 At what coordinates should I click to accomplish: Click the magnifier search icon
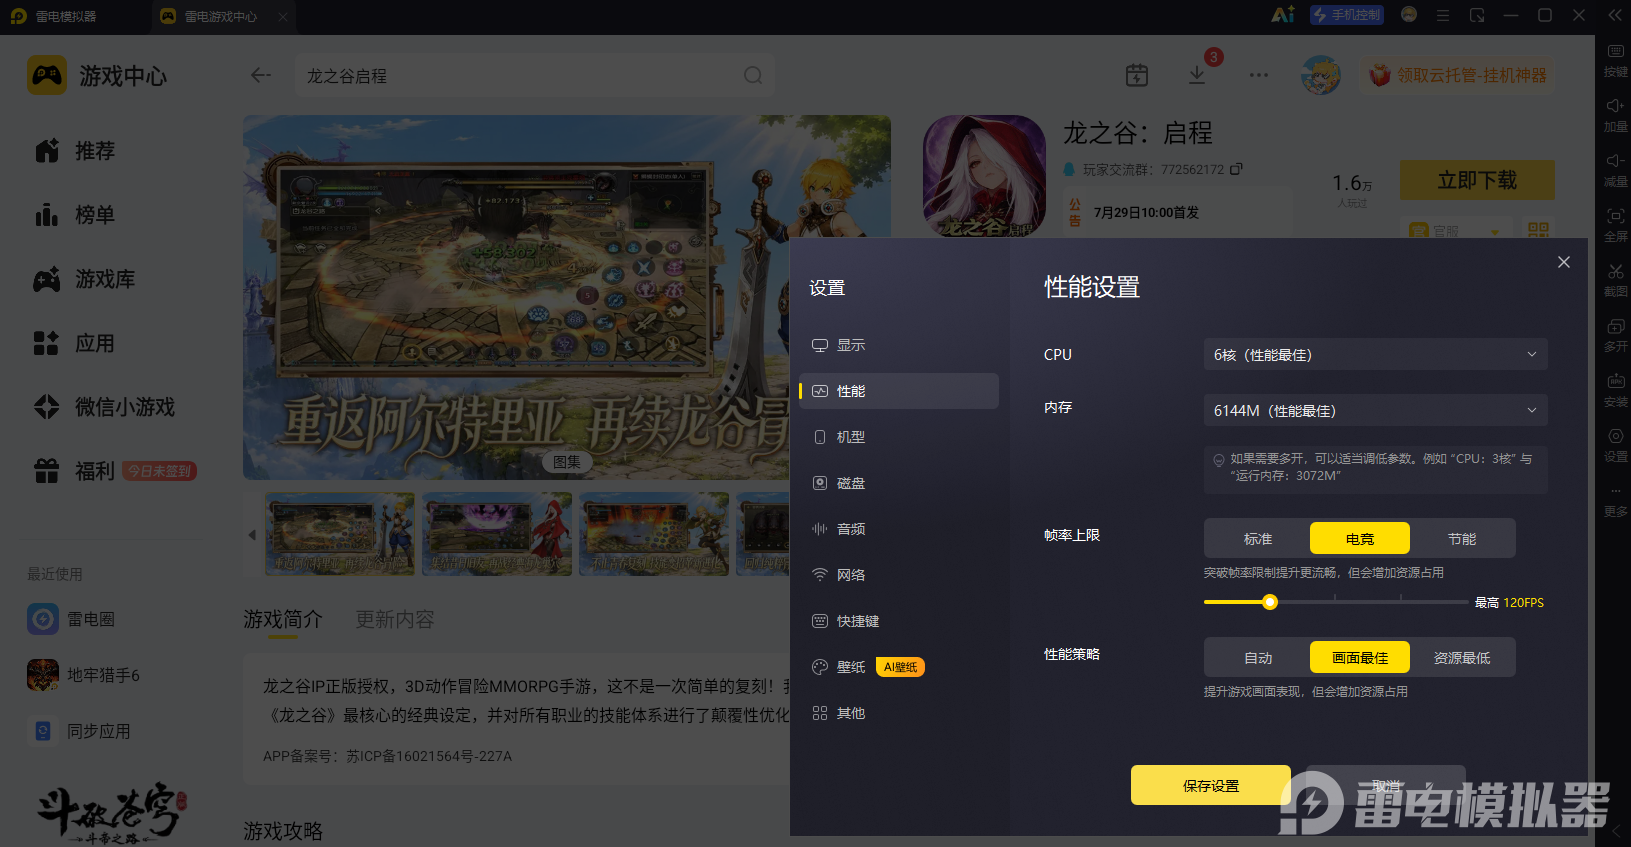[x=753, y=75]
